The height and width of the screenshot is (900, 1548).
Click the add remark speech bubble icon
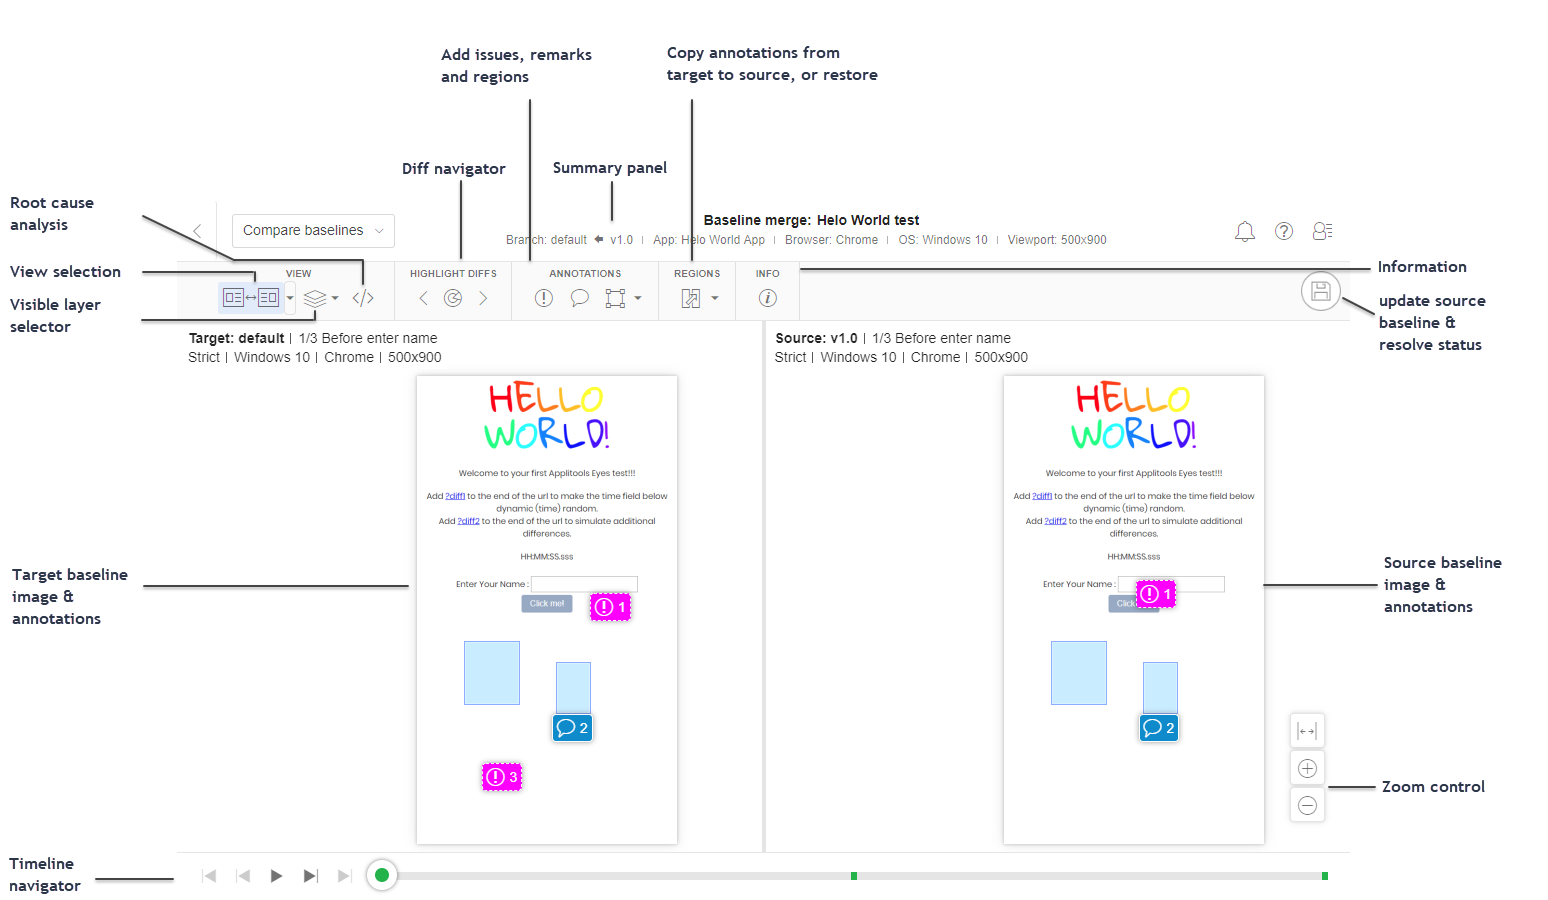579,298
